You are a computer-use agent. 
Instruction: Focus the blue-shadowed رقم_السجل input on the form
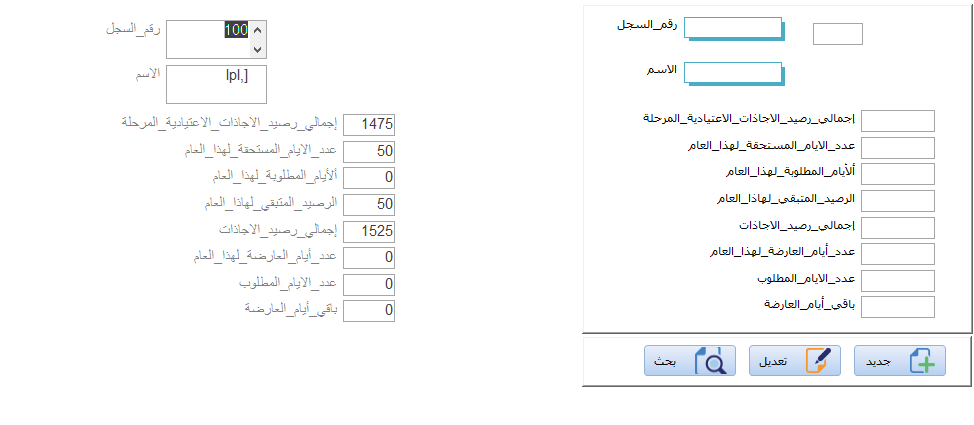click(x=733, y=27)
